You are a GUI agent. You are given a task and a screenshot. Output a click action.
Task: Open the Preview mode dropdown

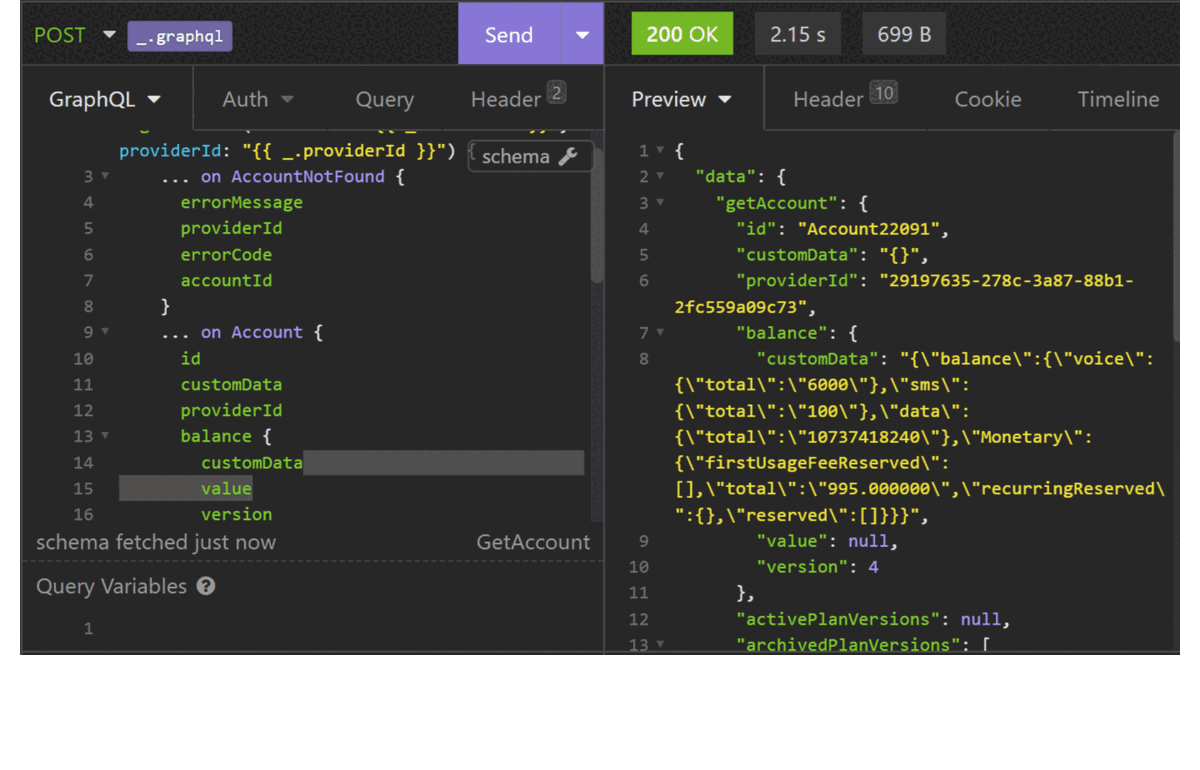682,99
